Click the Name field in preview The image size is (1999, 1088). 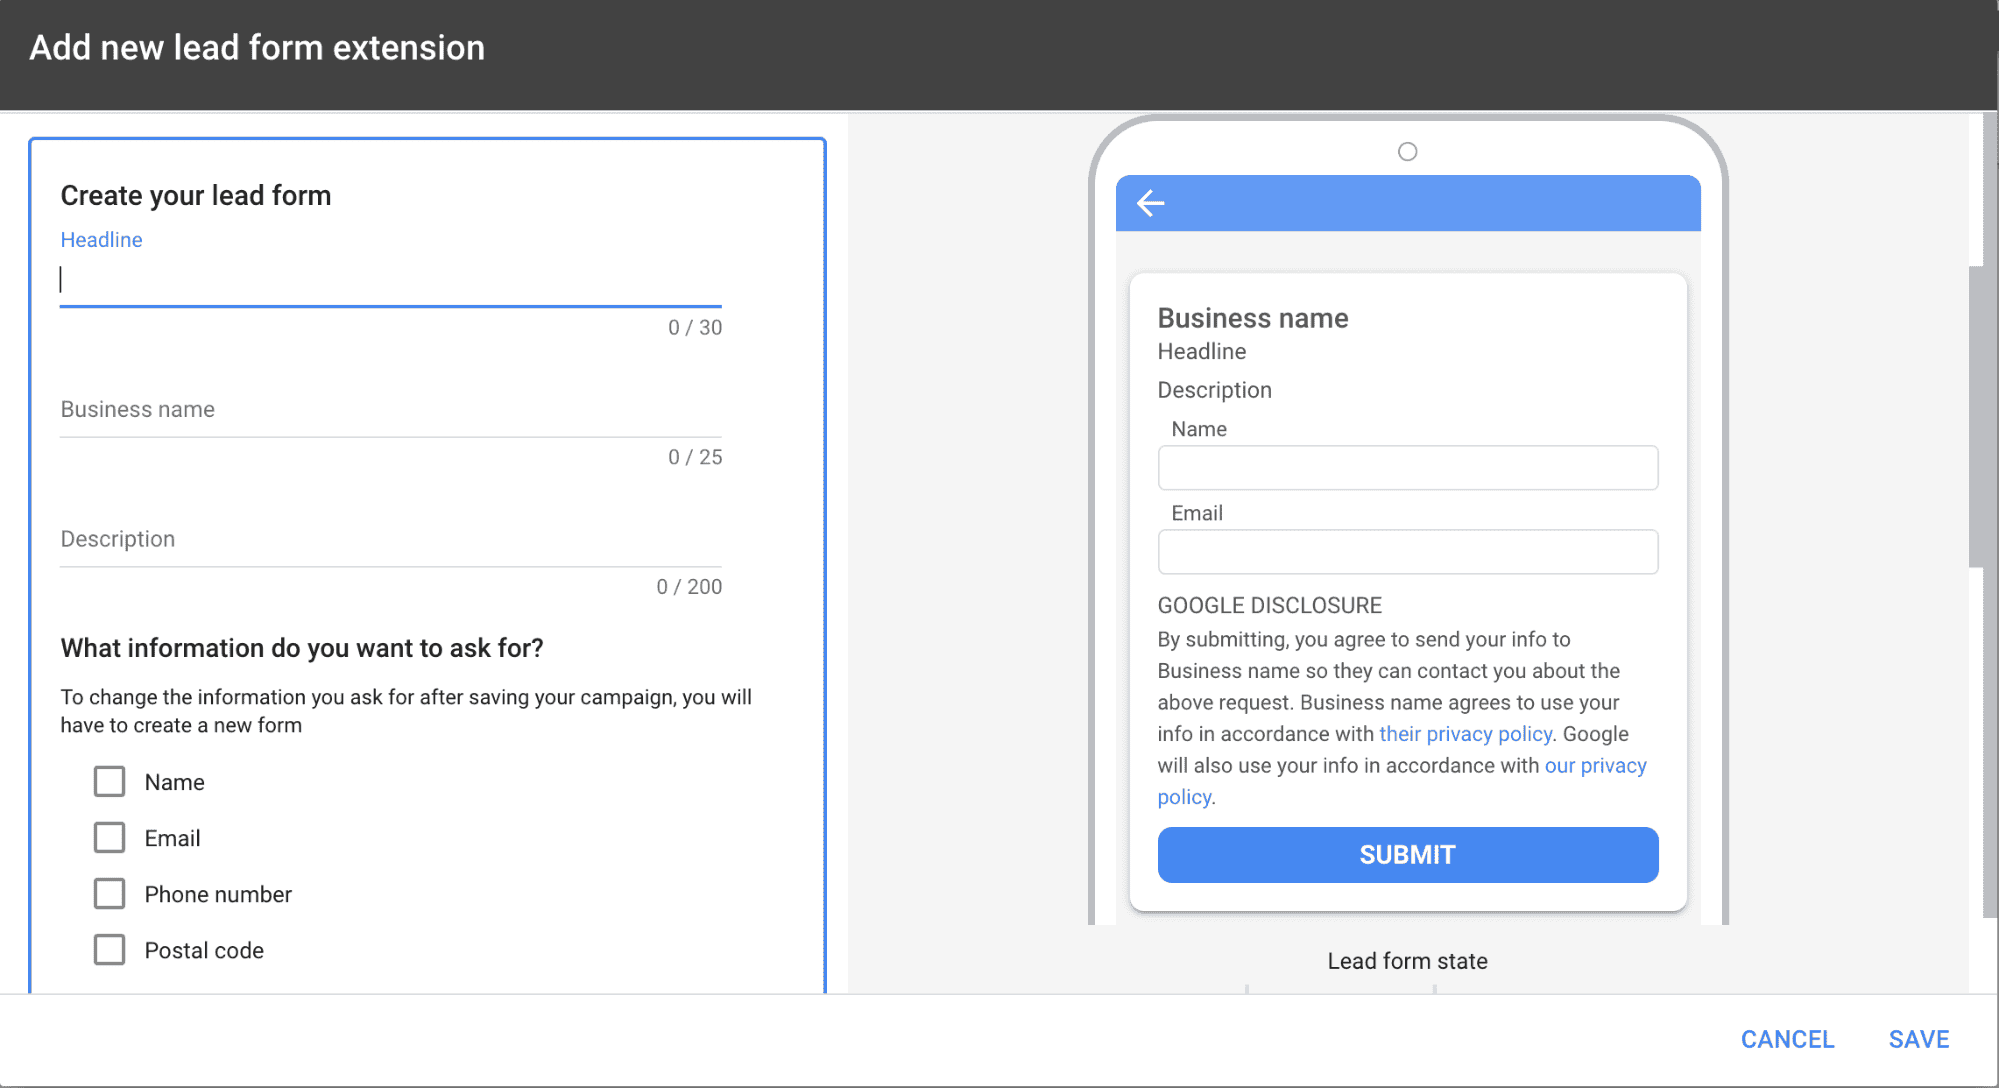click(1407, 468)
